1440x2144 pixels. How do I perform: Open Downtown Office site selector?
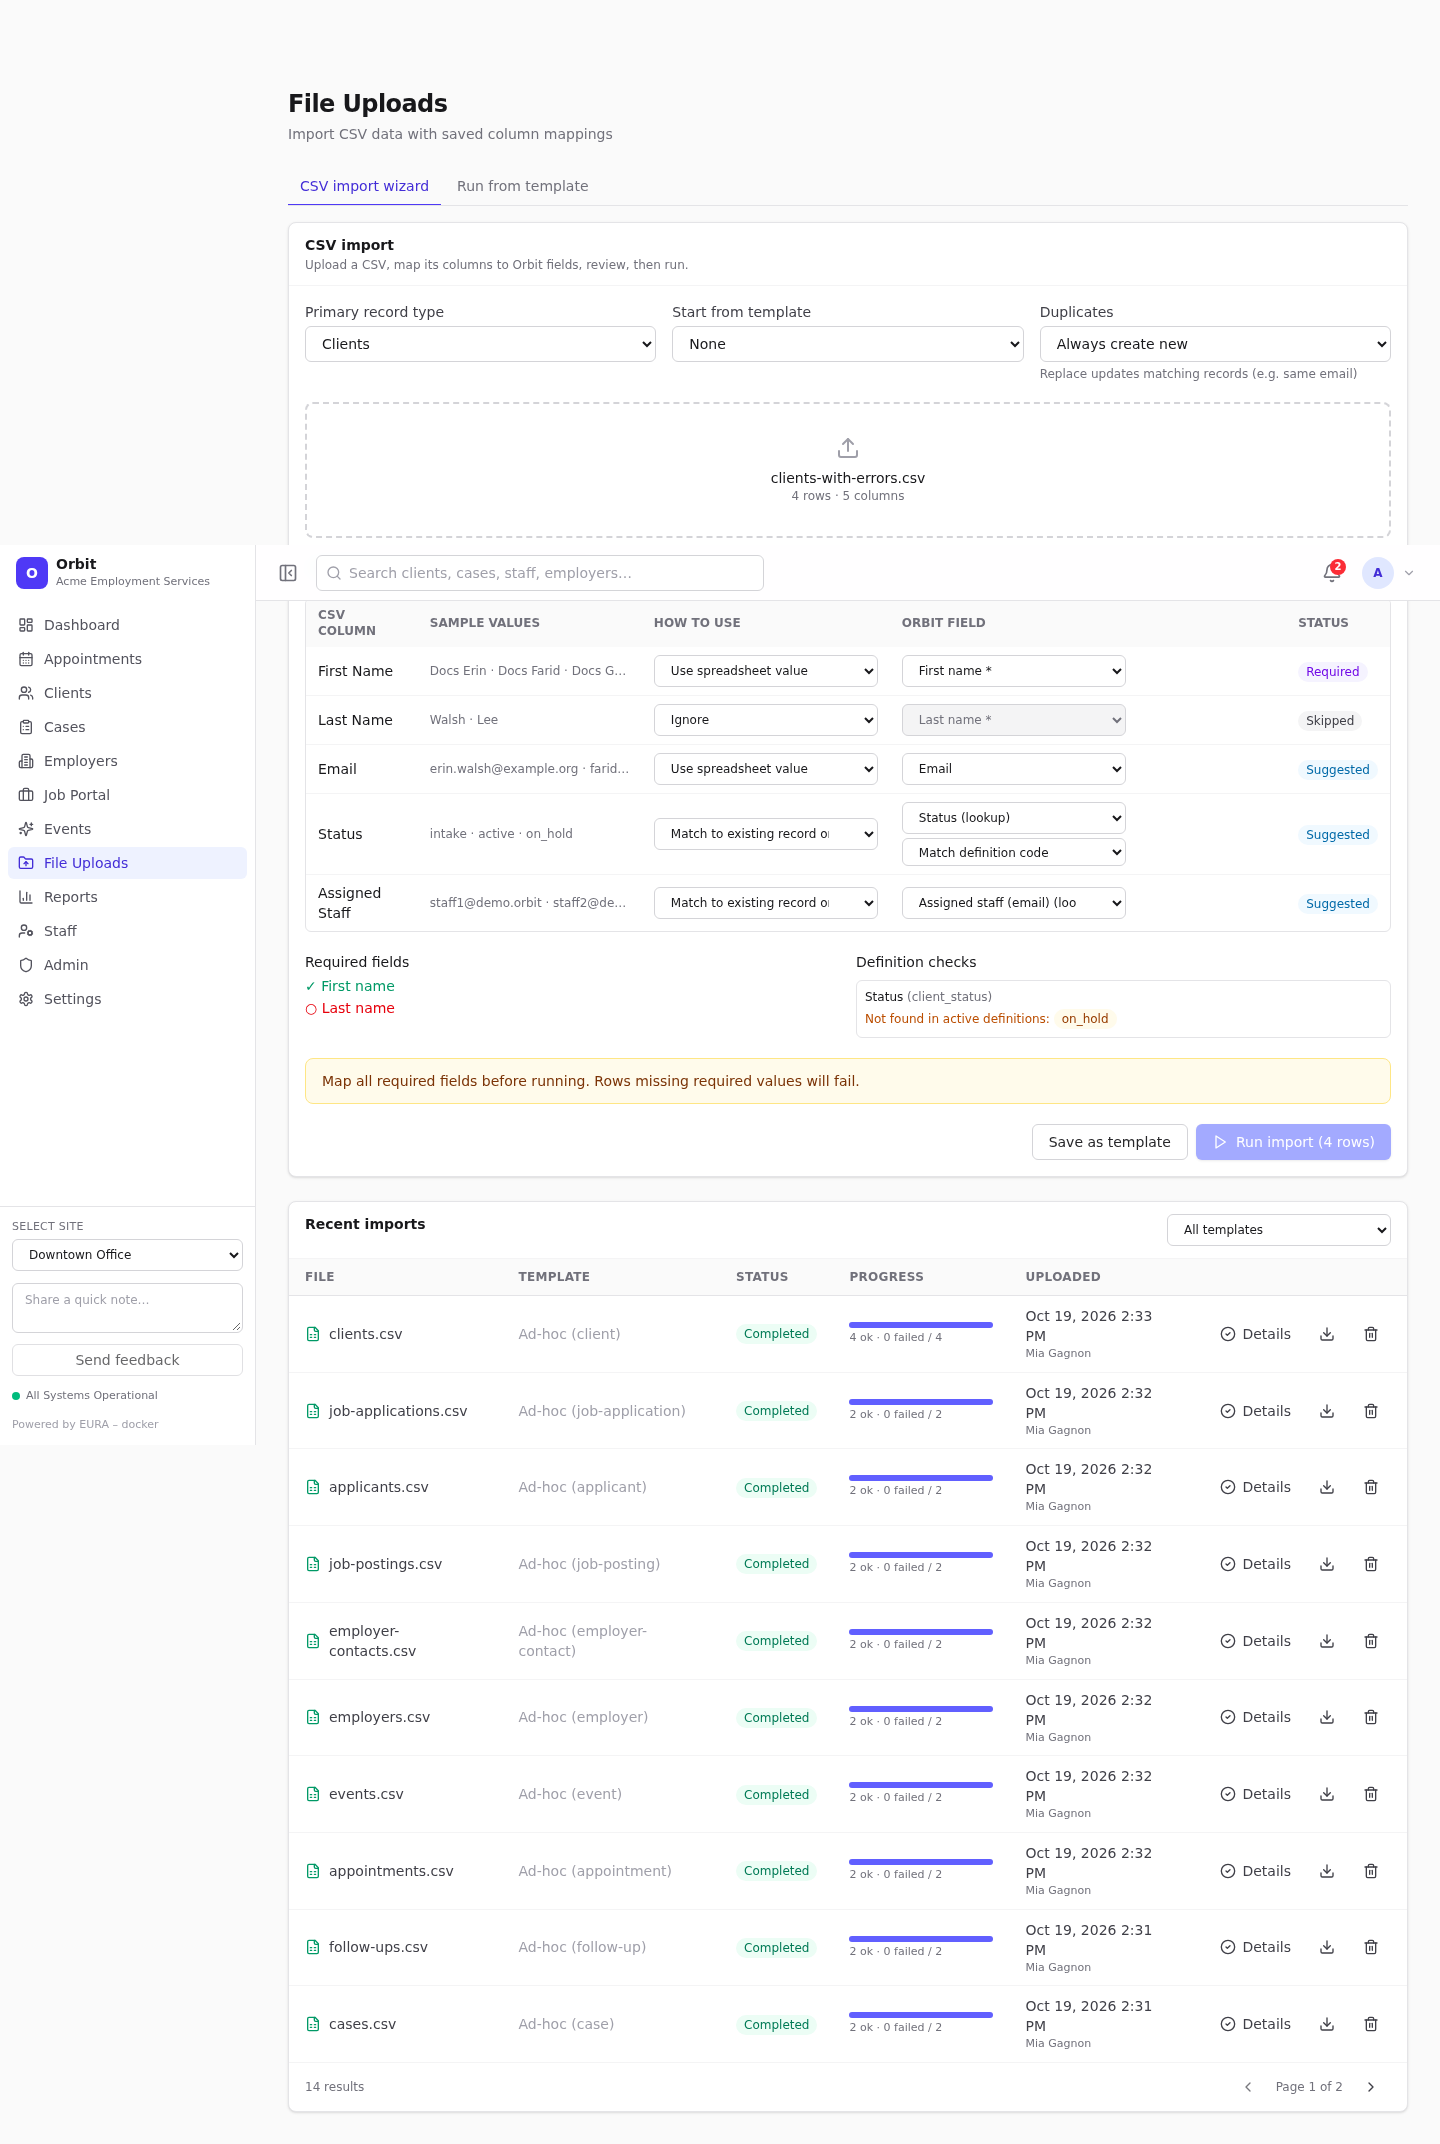127,1255
